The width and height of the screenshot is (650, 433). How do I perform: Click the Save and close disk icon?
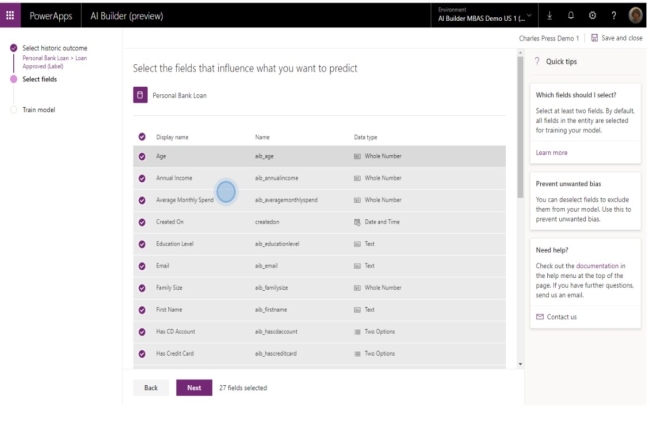coord(594,38)
